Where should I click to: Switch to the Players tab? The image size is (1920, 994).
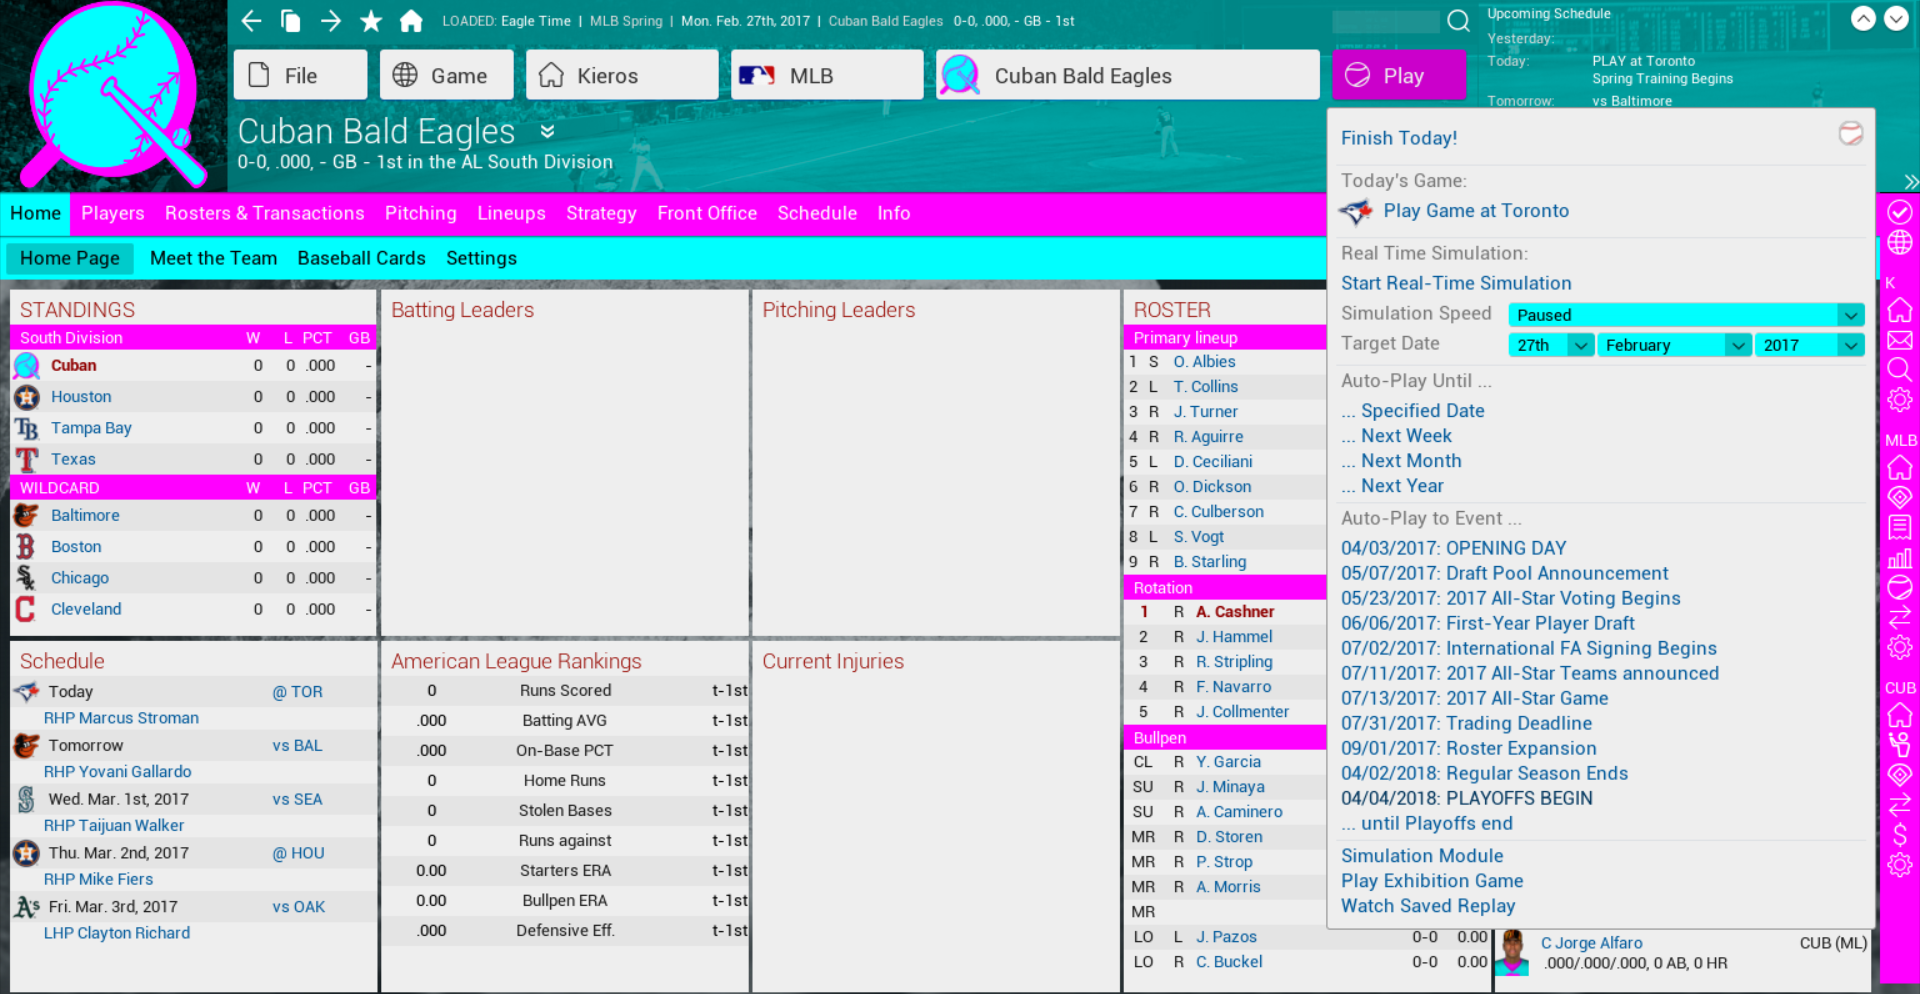[113, 213]
